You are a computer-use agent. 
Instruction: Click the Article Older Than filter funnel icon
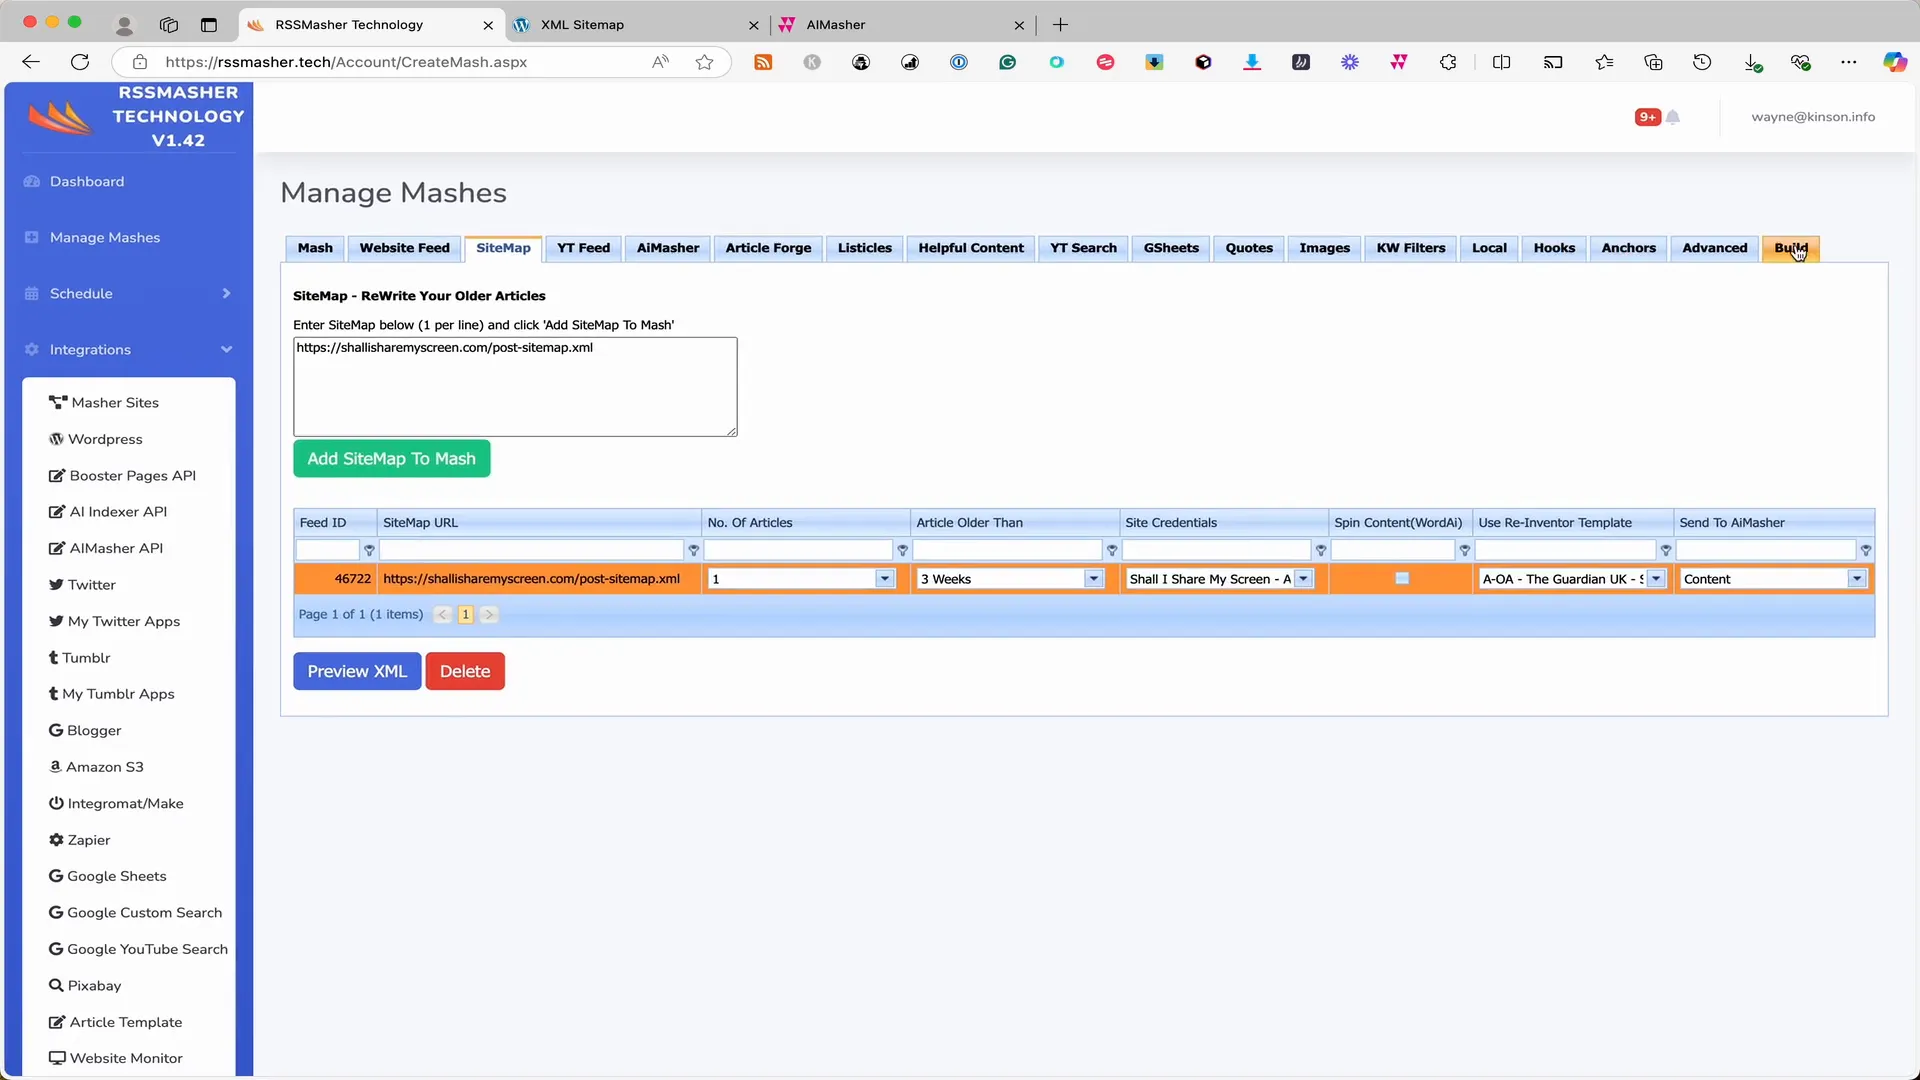pyautogui.click(x=1111, y=551)
